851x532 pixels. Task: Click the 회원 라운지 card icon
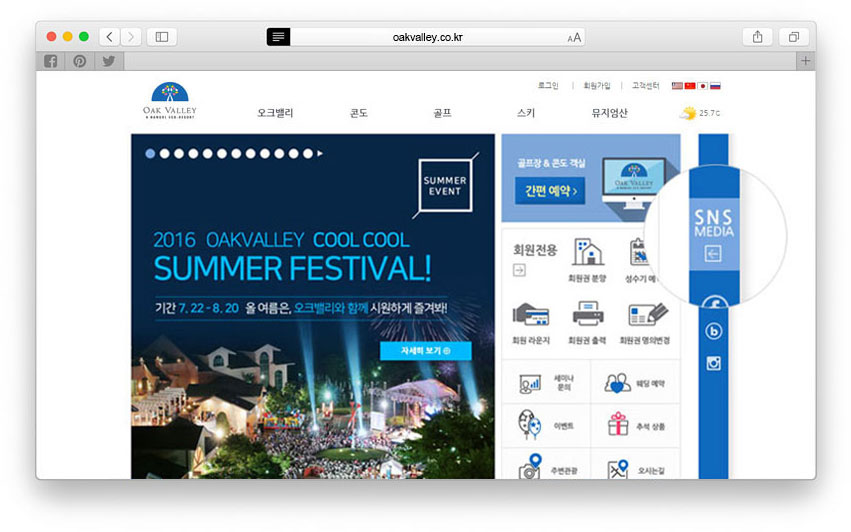(530, 315)
